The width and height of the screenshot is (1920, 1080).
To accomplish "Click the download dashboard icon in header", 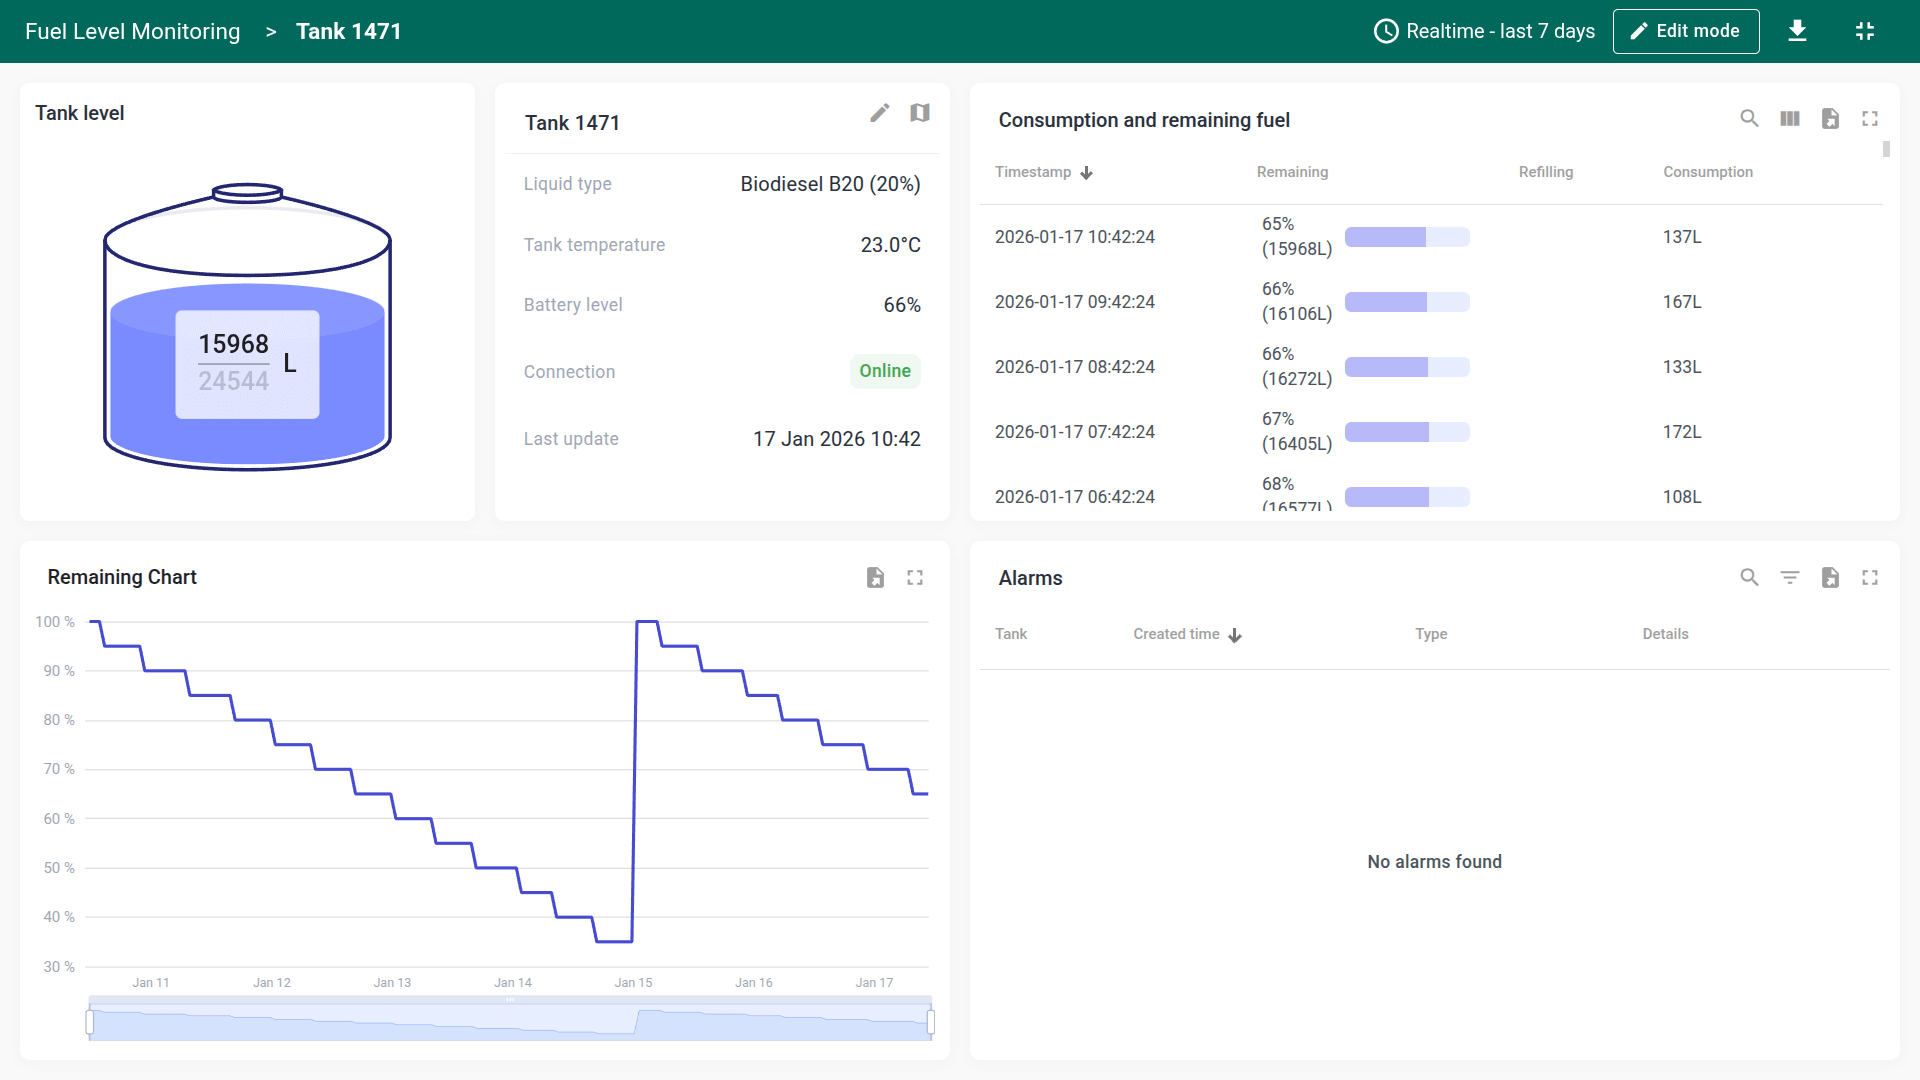I will tap(1797, 31).
